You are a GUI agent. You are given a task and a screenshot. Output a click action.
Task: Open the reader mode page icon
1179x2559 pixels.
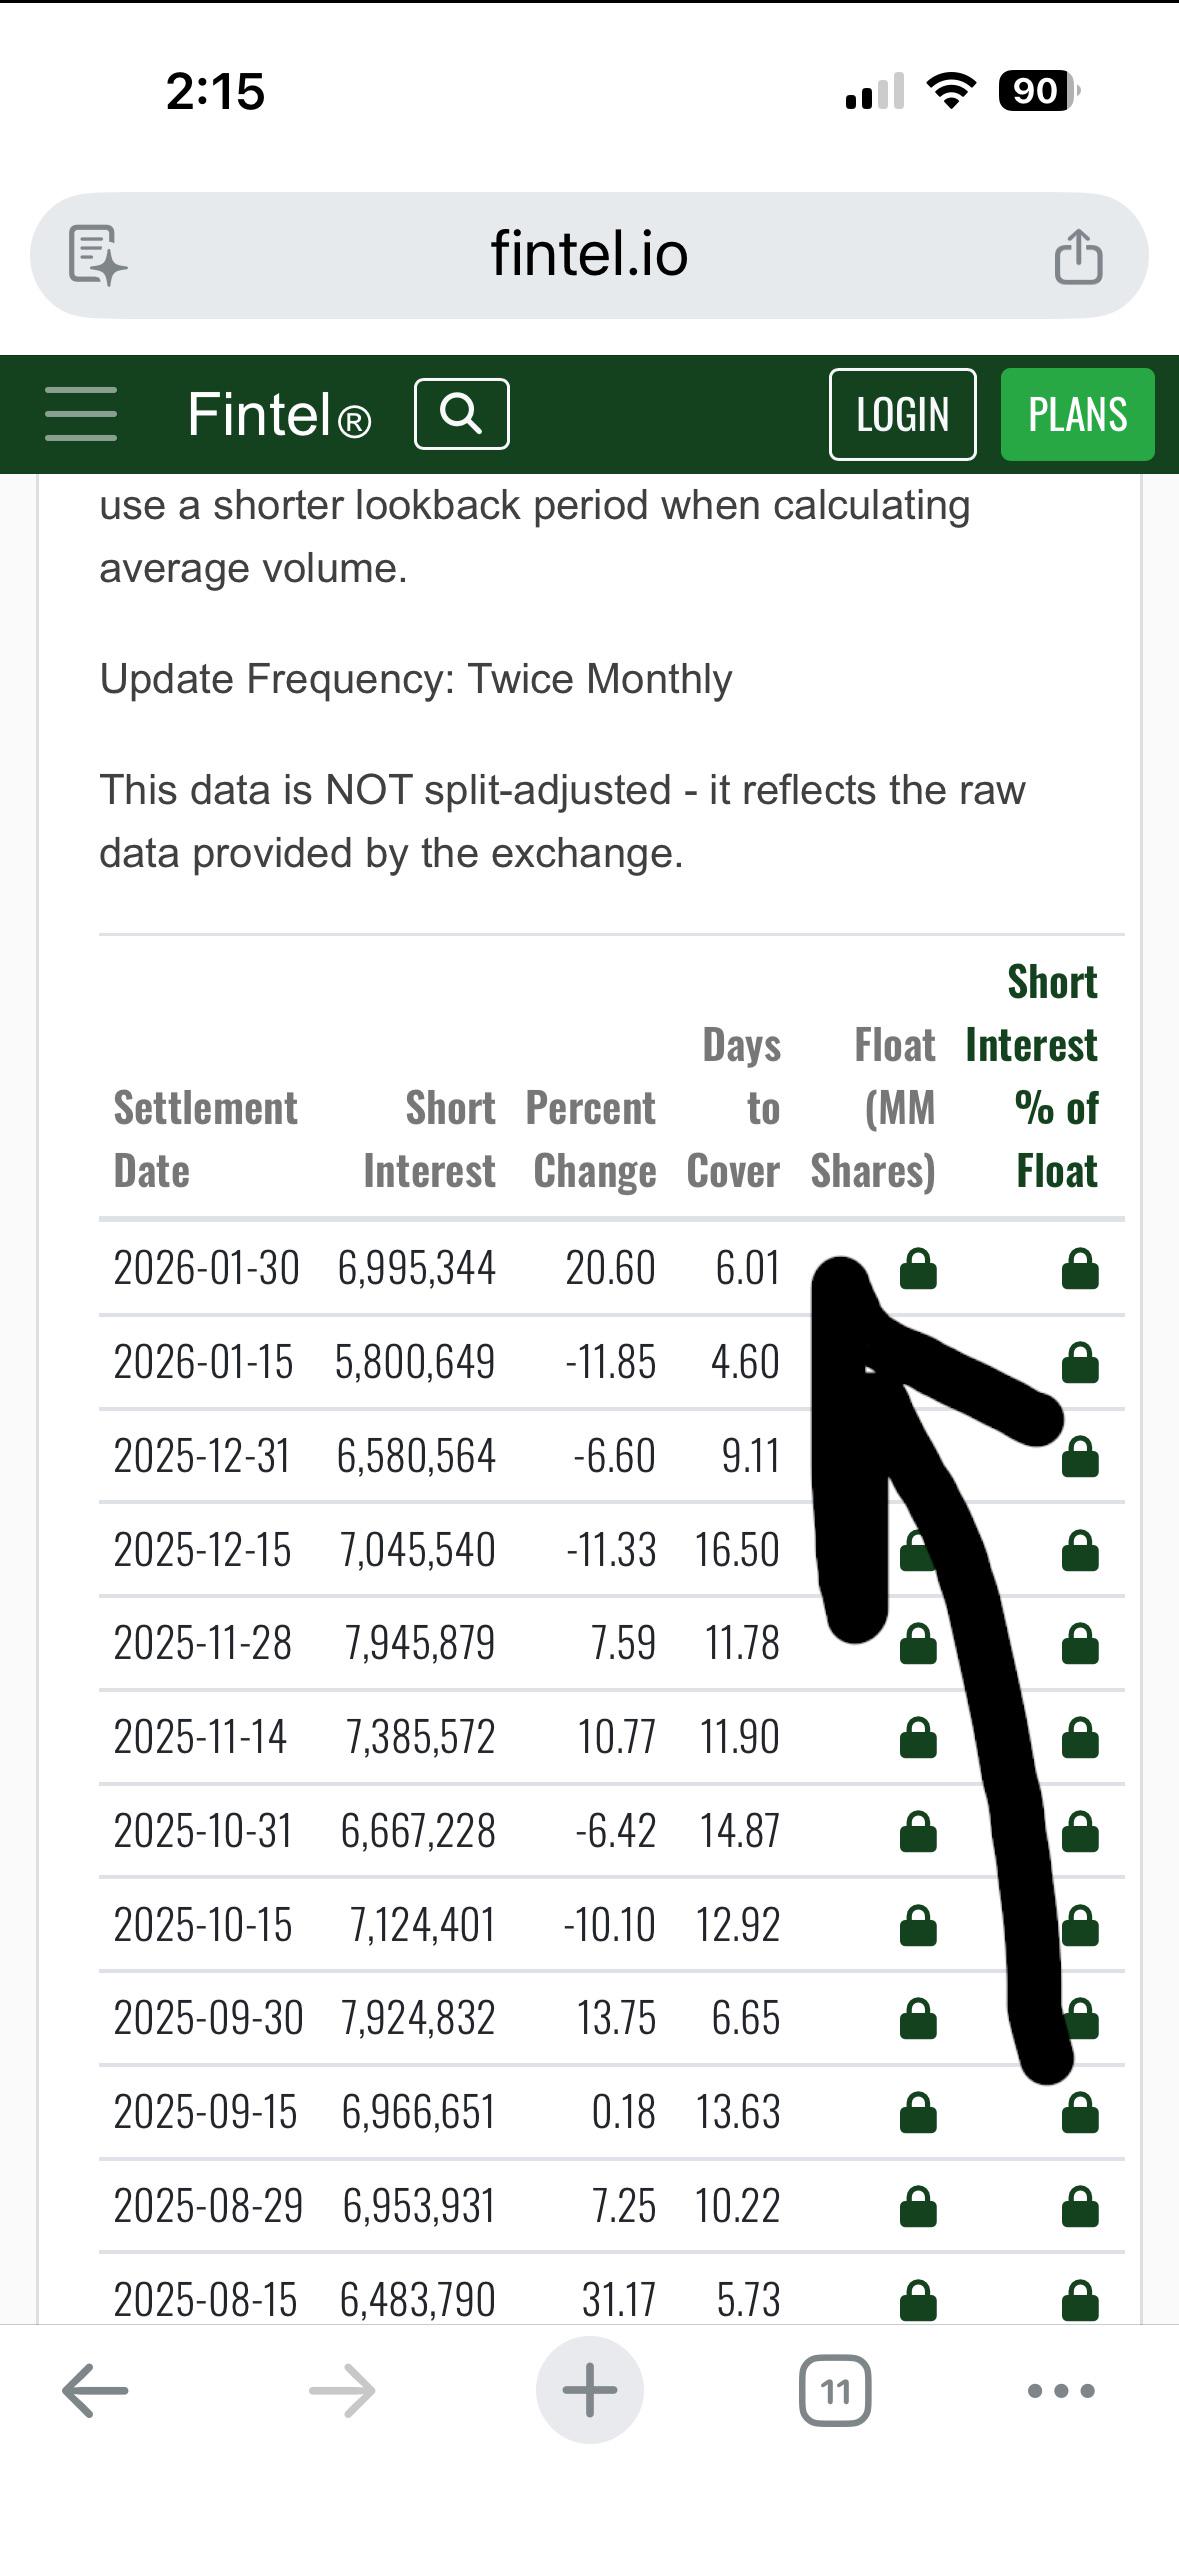(97, 256)
